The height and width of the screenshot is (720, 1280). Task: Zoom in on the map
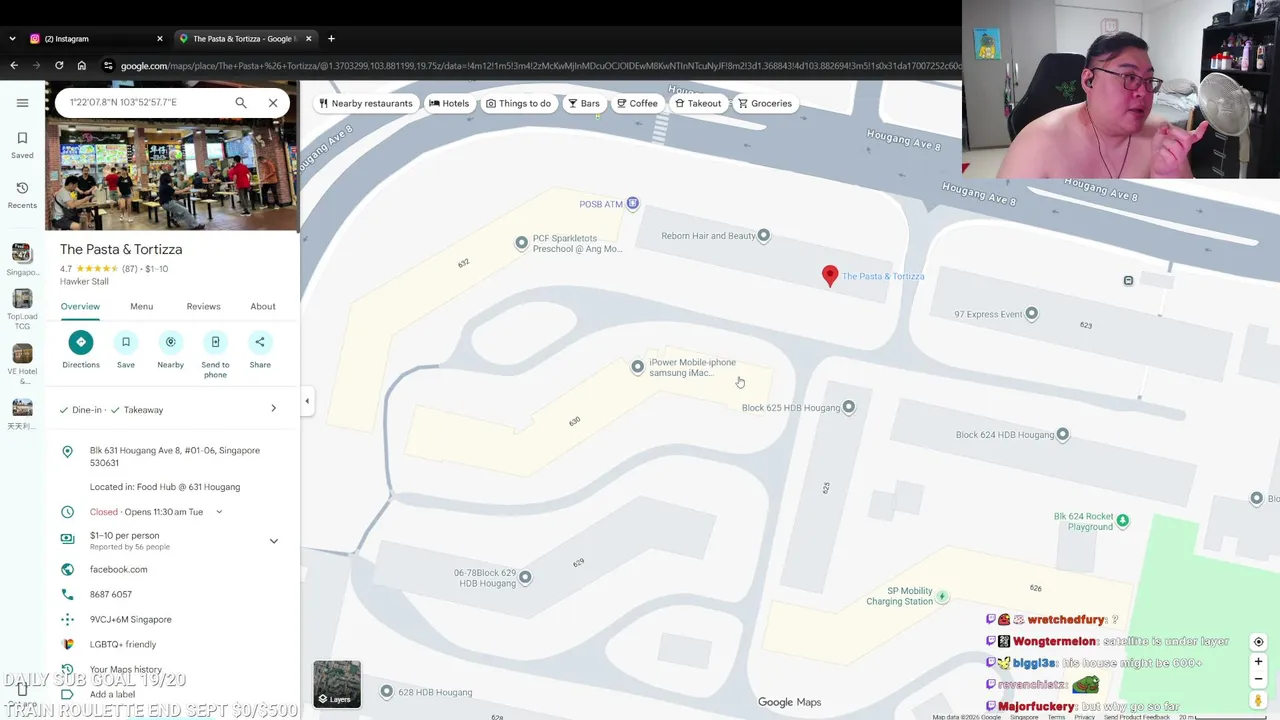[x=1259, y=662]
